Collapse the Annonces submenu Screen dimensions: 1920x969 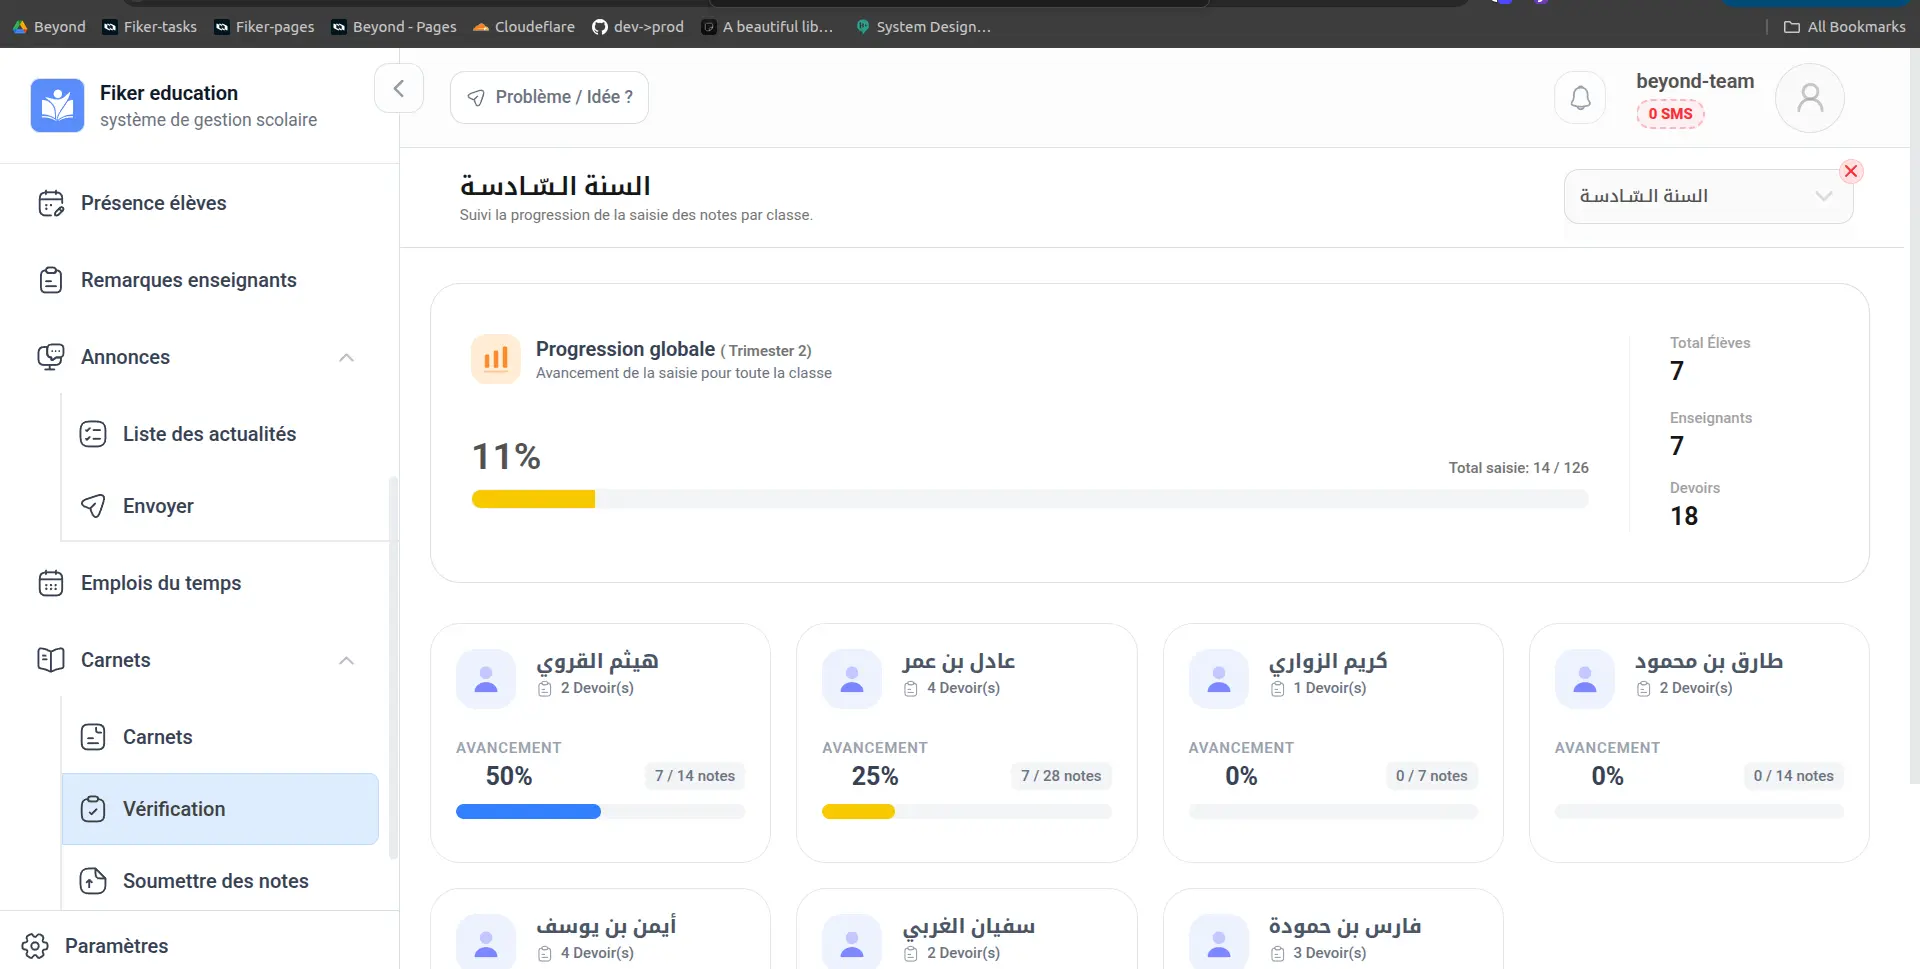click(346, 358)
